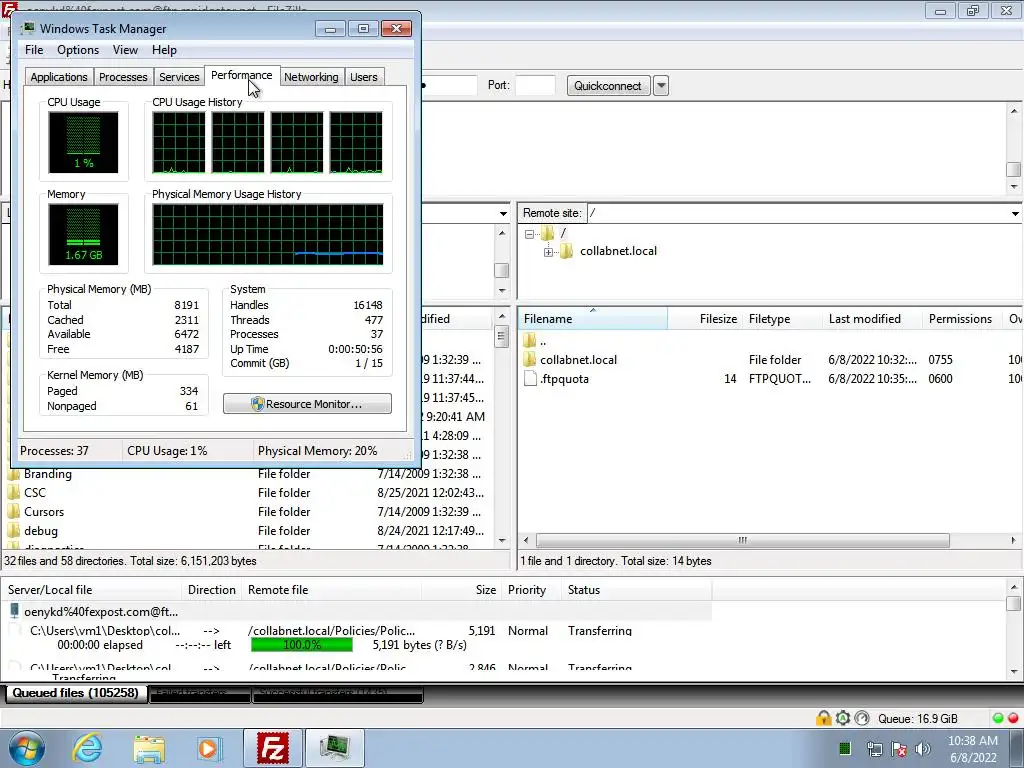Select the Branding folder name in the local list
Screen dimensions: 1024x768
(48, 473)
